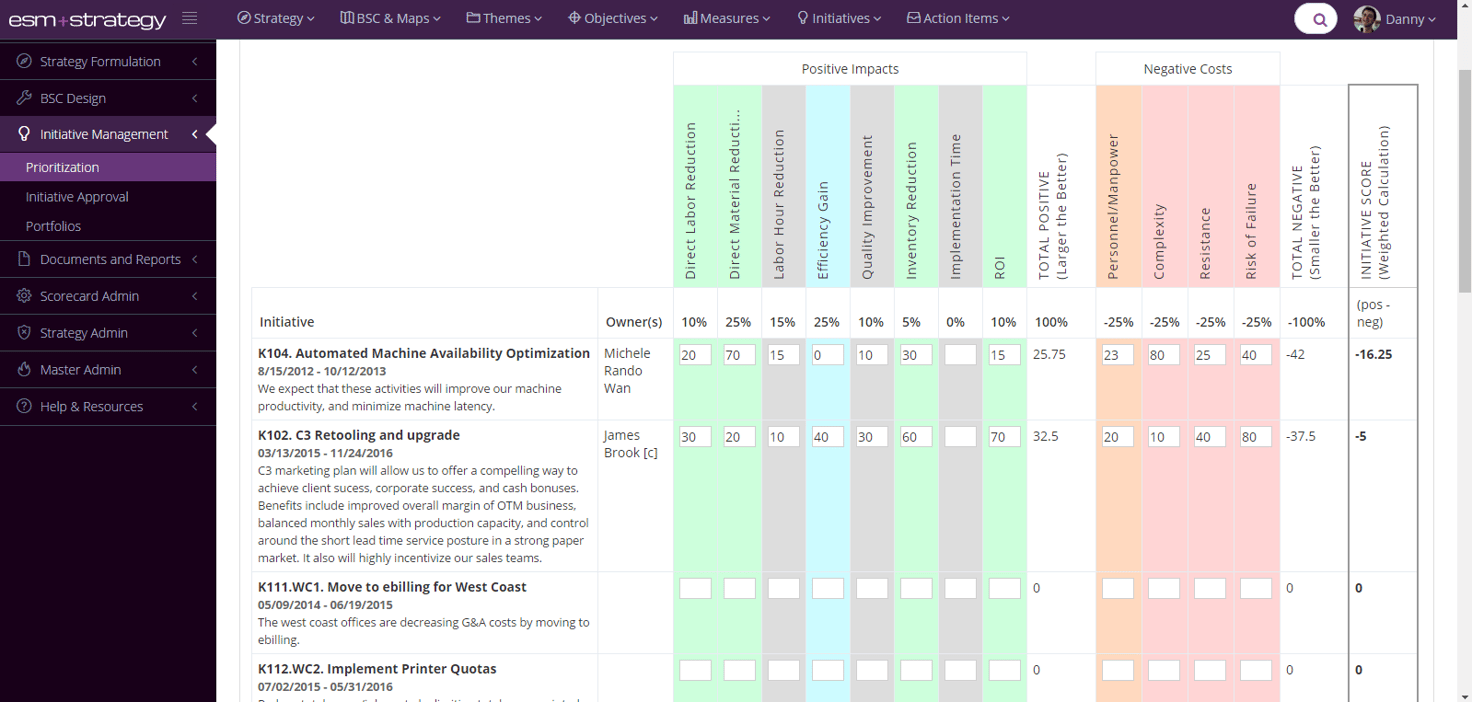The height and width of the screenshot is (702, 1472).
Task: Expand the Objectives navigation dropdown
Action: point(612,17)
